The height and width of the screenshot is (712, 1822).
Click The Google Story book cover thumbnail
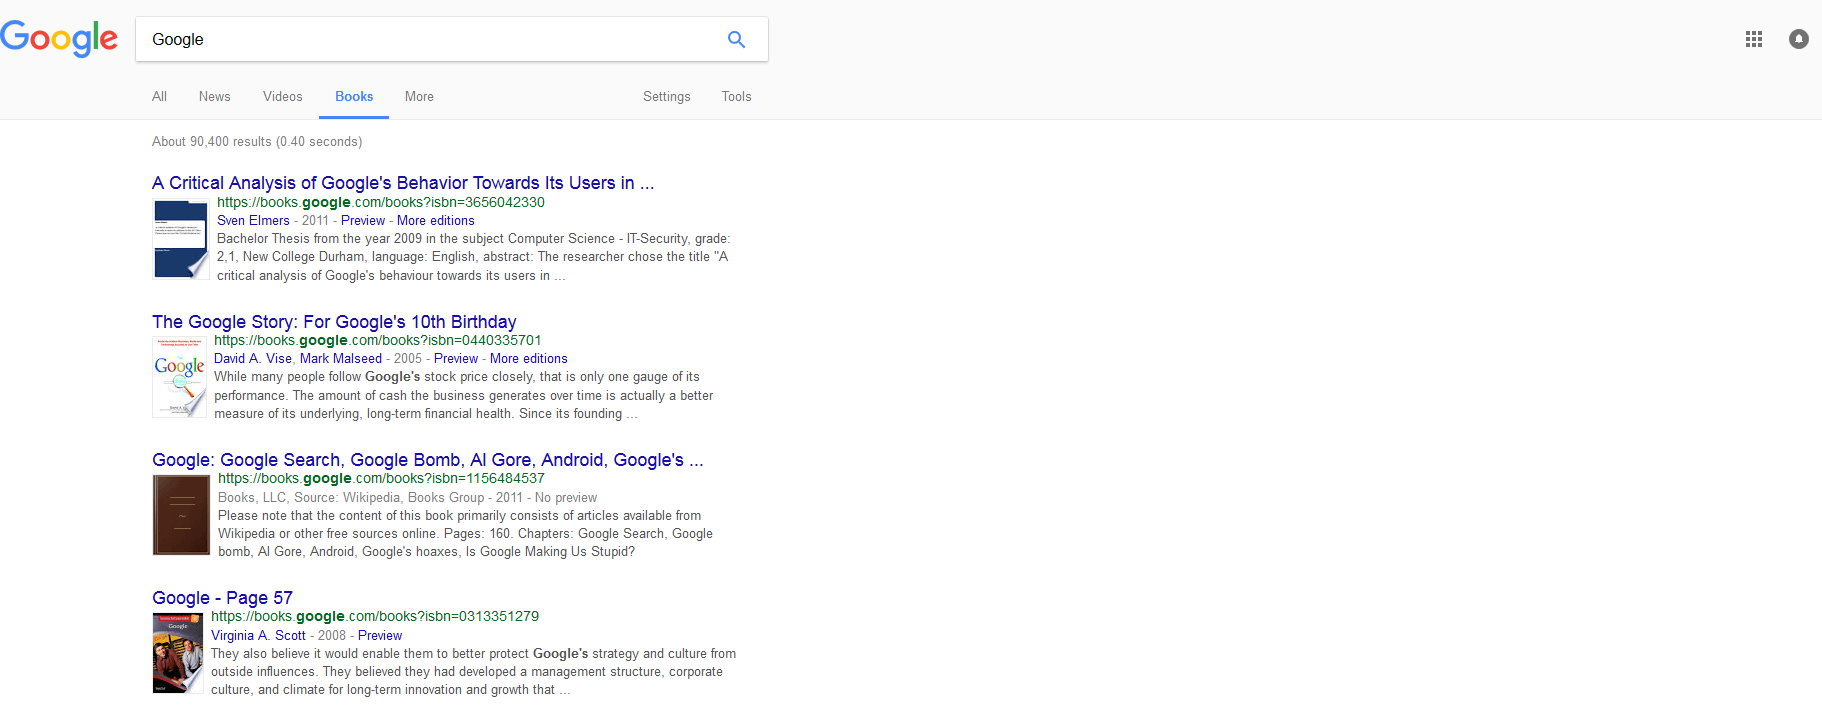coord(179,377)
